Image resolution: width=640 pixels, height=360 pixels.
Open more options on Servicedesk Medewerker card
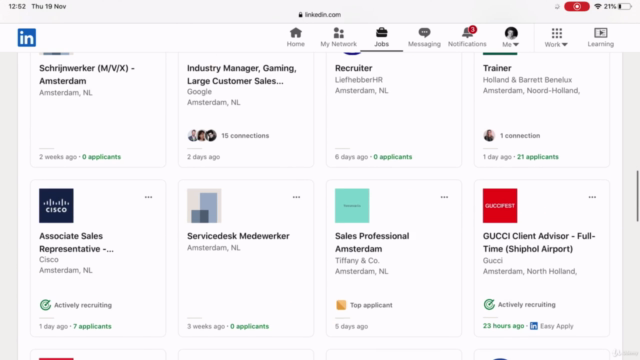pos(296,197)
